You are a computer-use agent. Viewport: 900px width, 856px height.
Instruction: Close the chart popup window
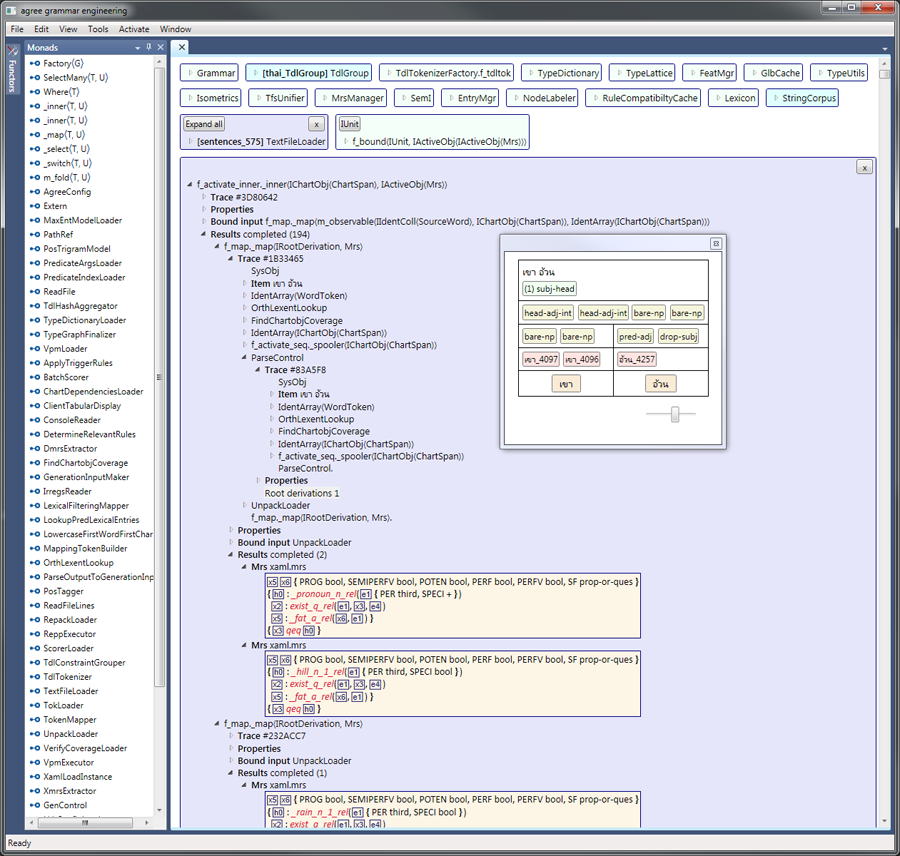(x=715, y=243)
